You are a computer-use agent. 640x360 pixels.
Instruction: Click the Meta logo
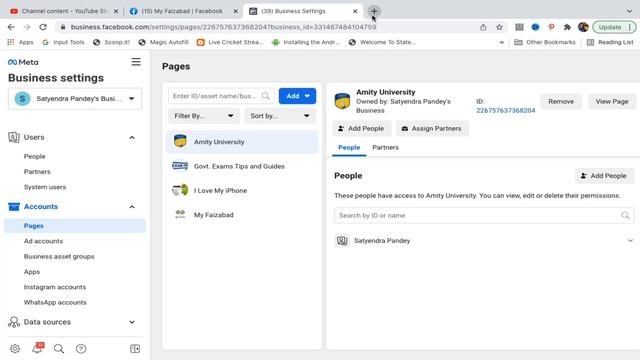[23, 62]
